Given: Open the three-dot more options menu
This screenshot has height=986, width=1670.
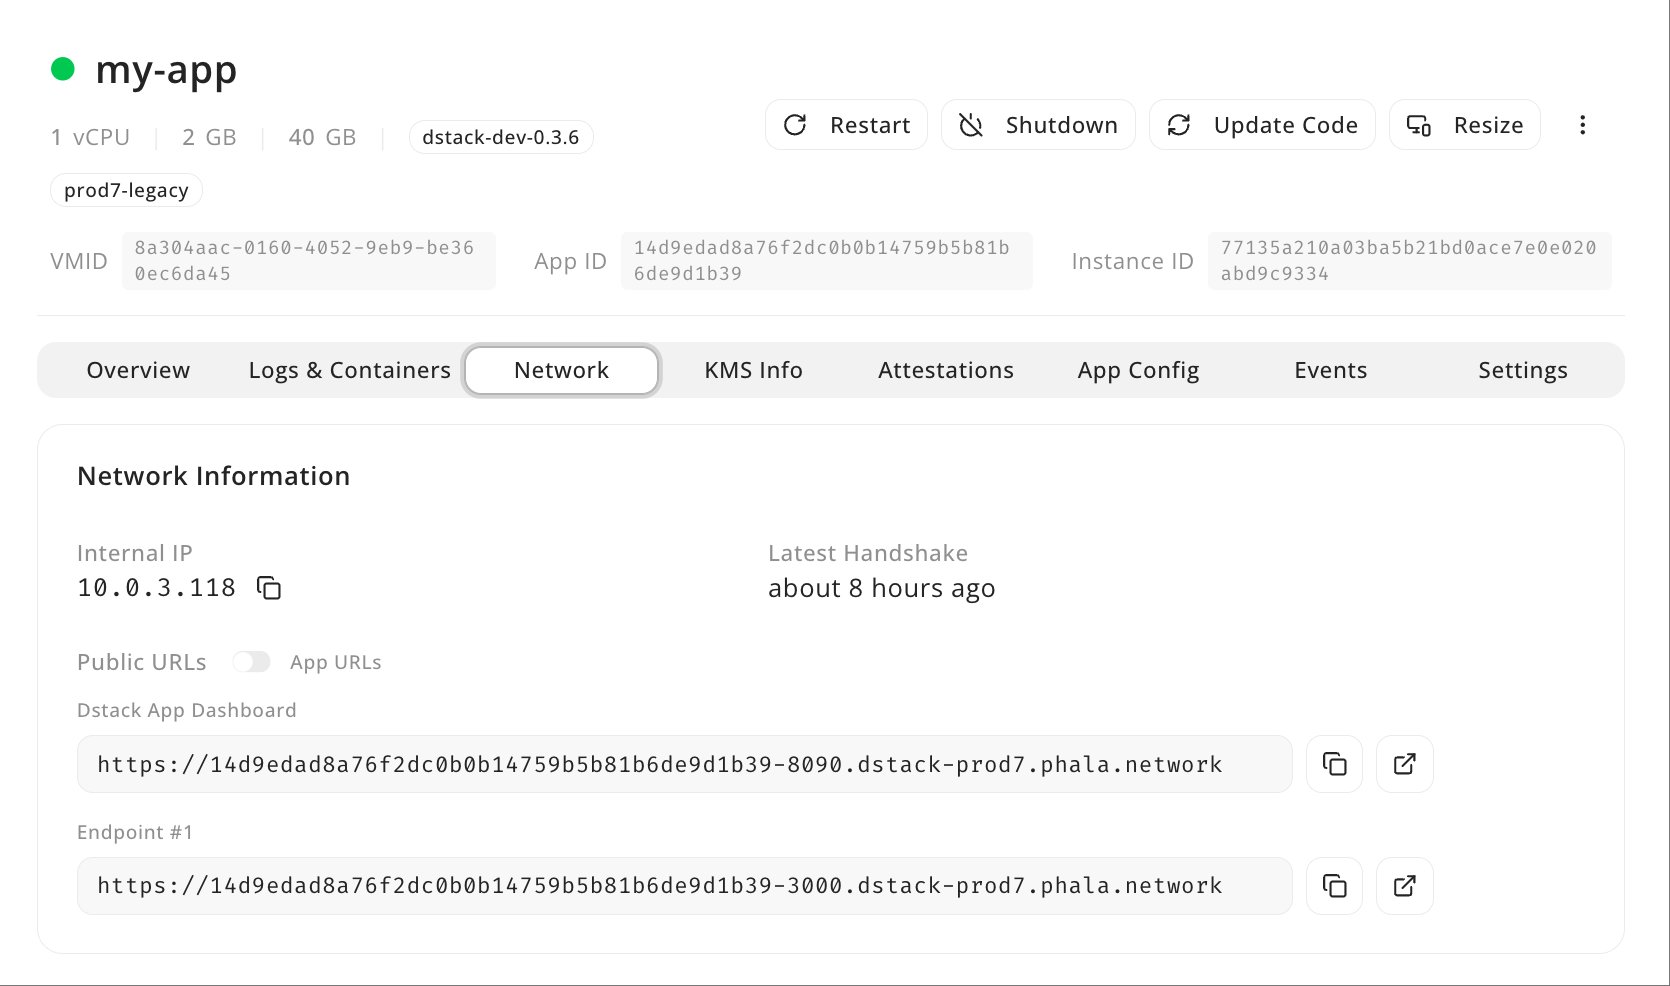Looking at the screenshot, I should click(x=1582, y=125).
